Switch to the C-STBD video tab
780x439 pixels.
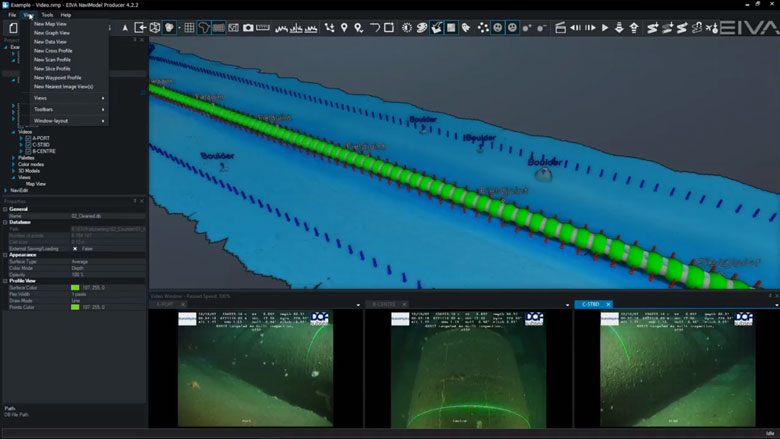(x=593, y=304)
